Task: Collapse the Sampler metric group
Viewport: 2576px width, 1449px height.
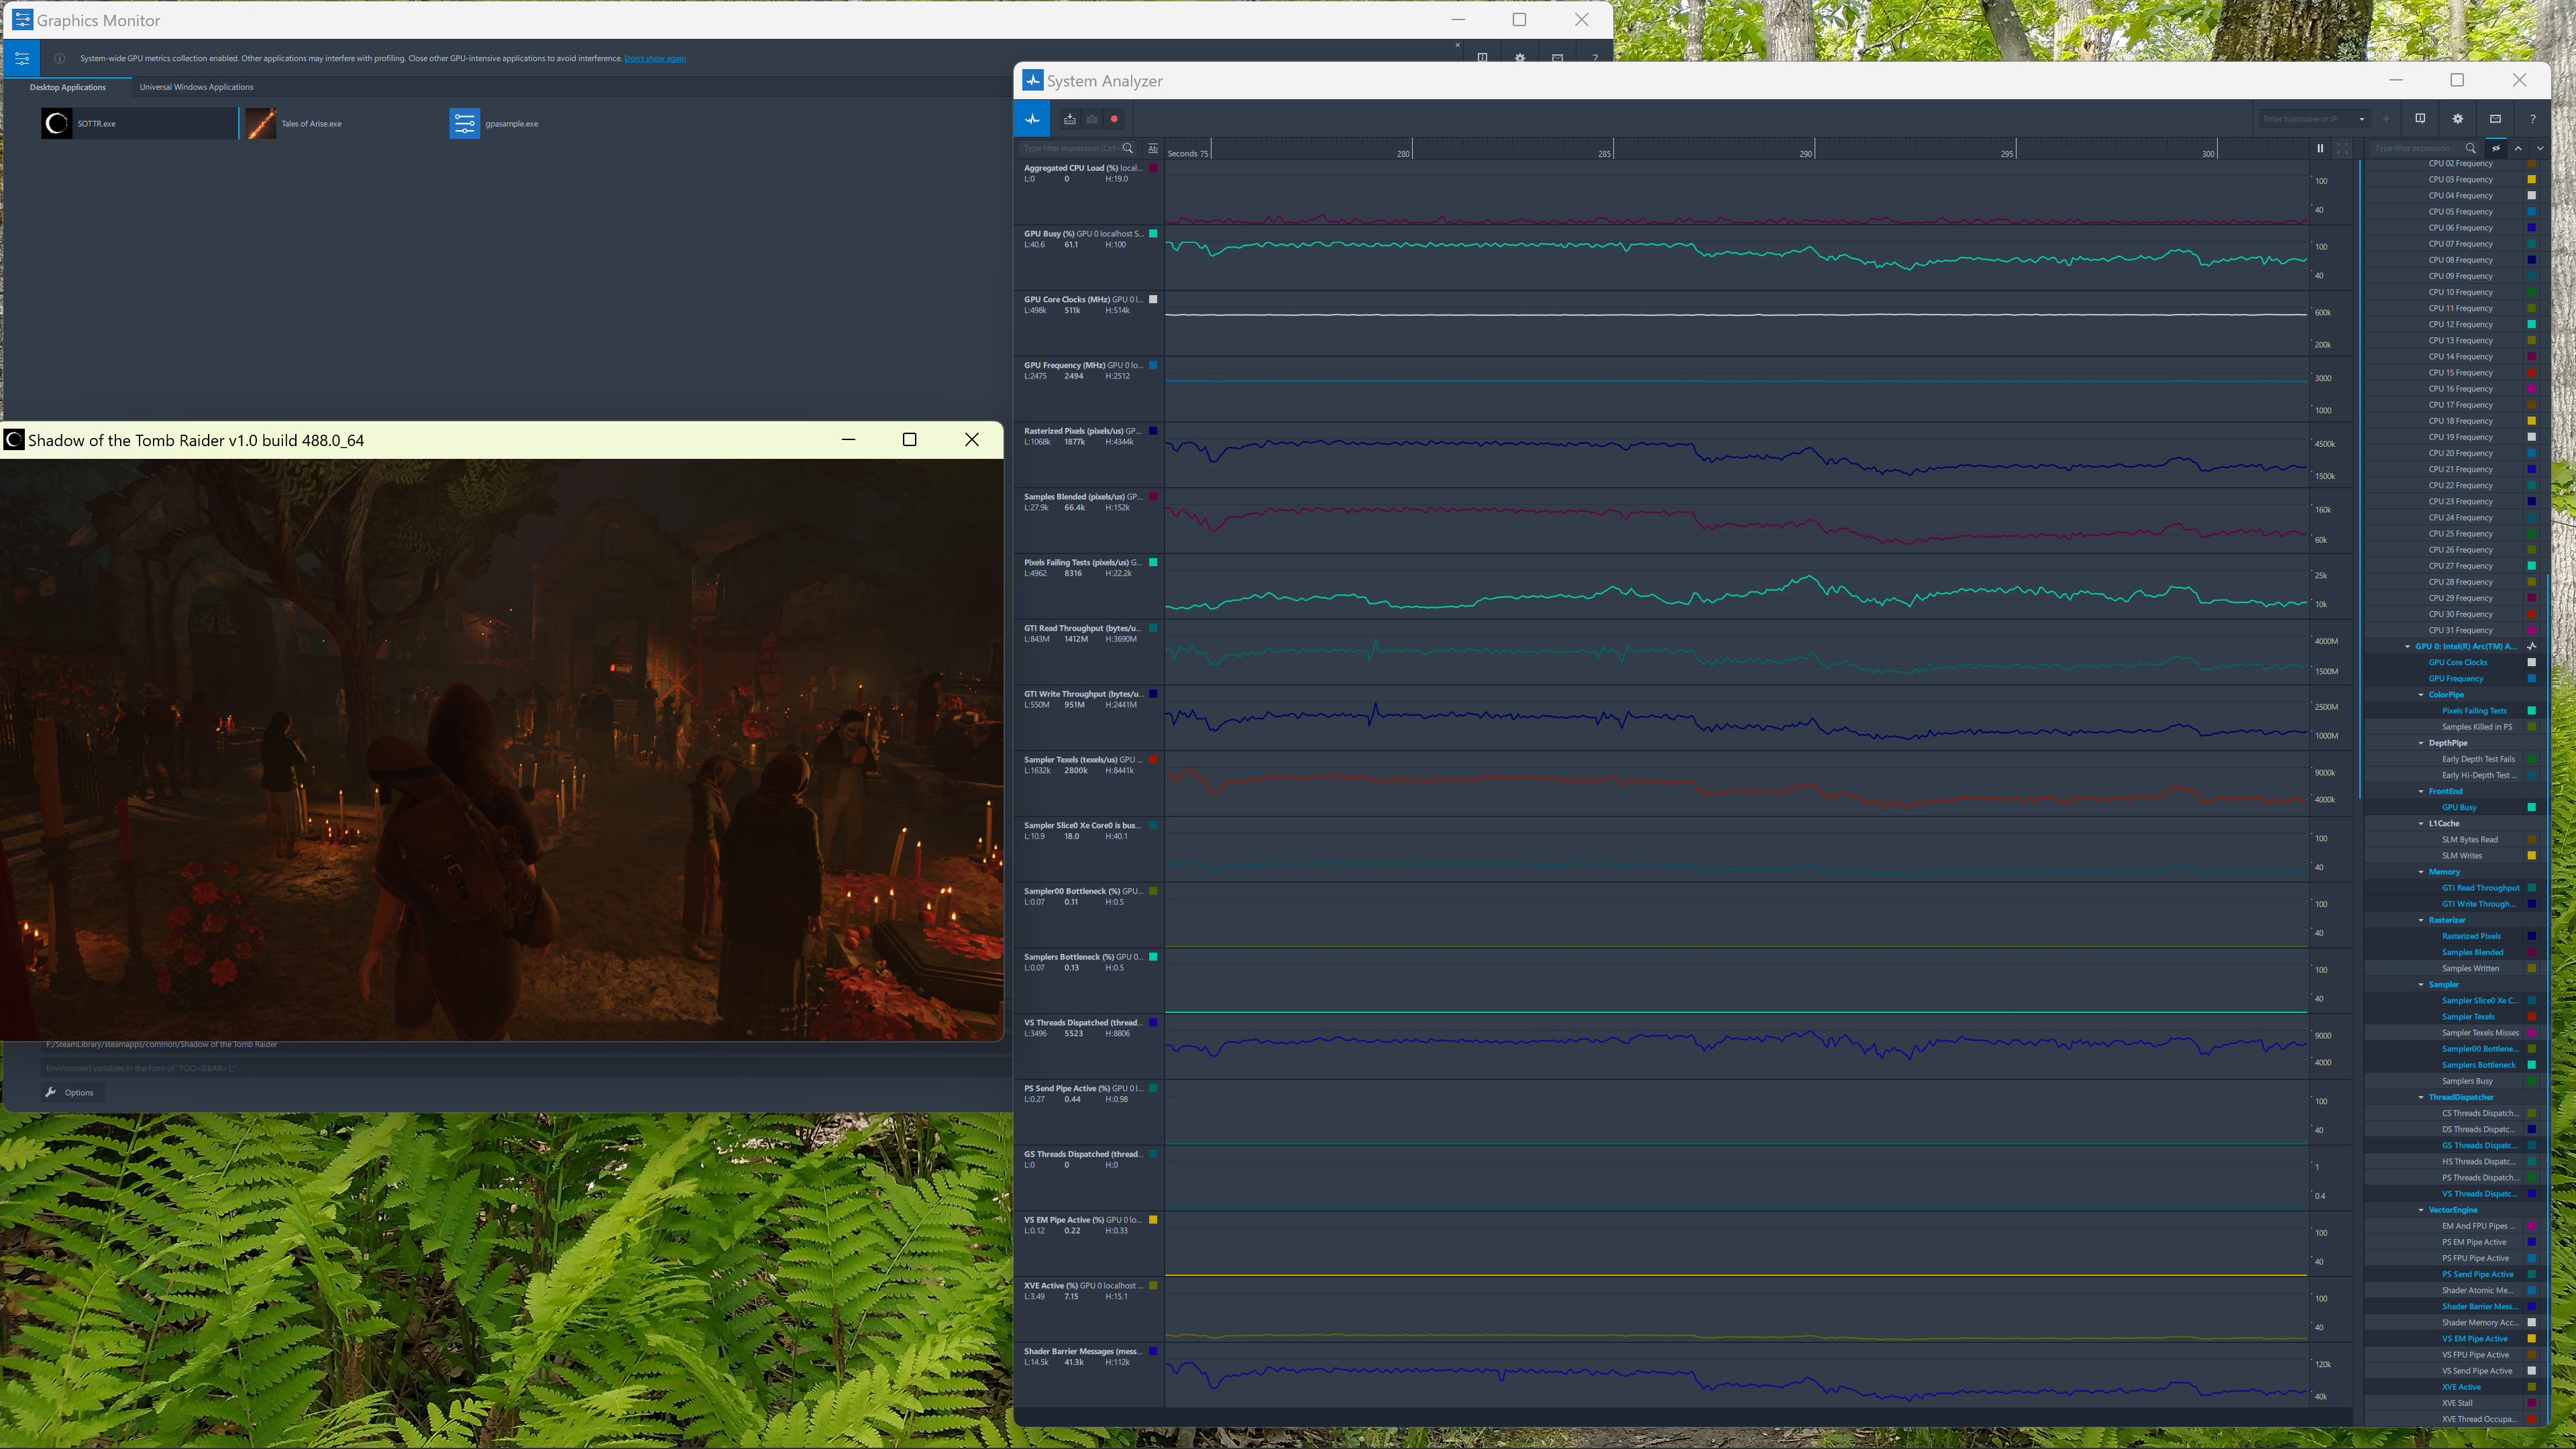Action: (x=2421, y=985)
